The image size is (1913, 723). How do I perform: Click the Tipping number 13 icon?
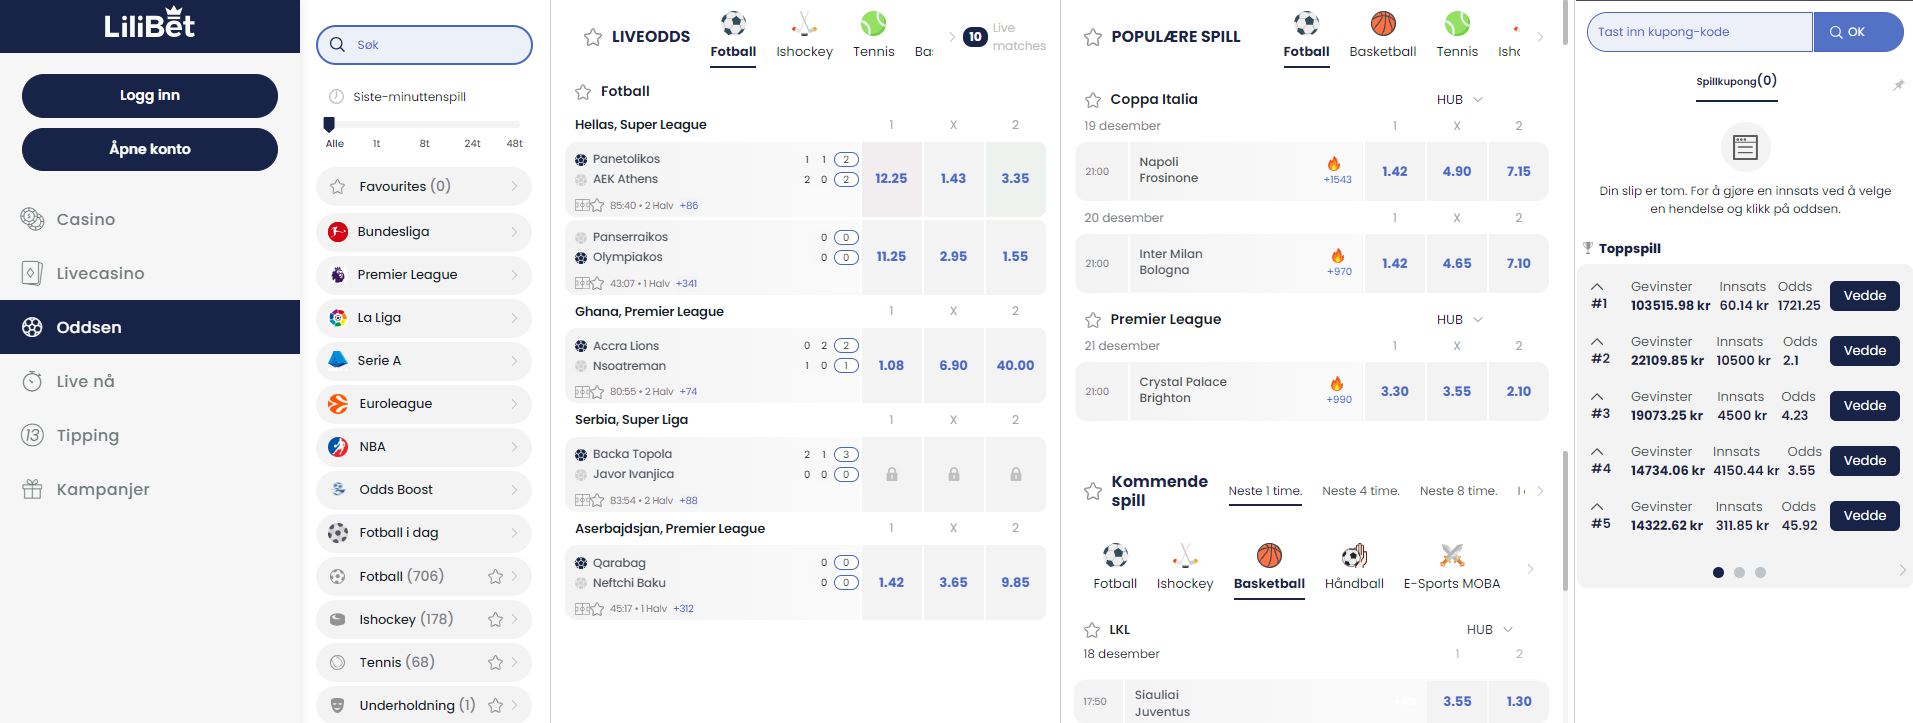click(32, 435)
